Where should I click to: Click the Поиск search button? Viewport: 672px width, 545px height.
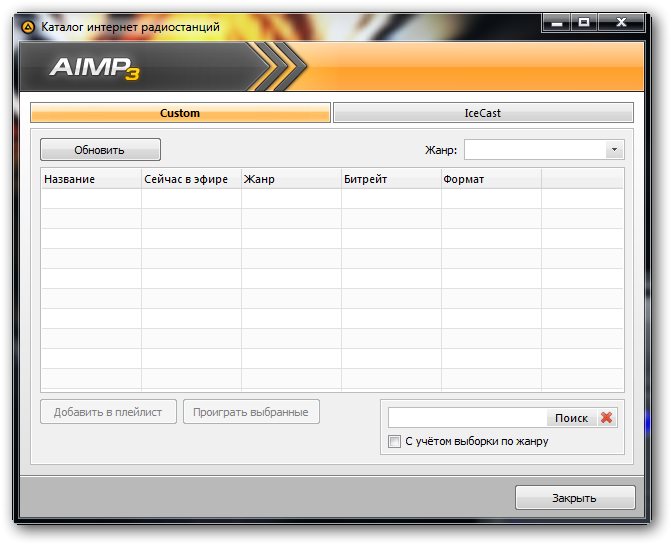pyautogui.click(x=571, y=418)
